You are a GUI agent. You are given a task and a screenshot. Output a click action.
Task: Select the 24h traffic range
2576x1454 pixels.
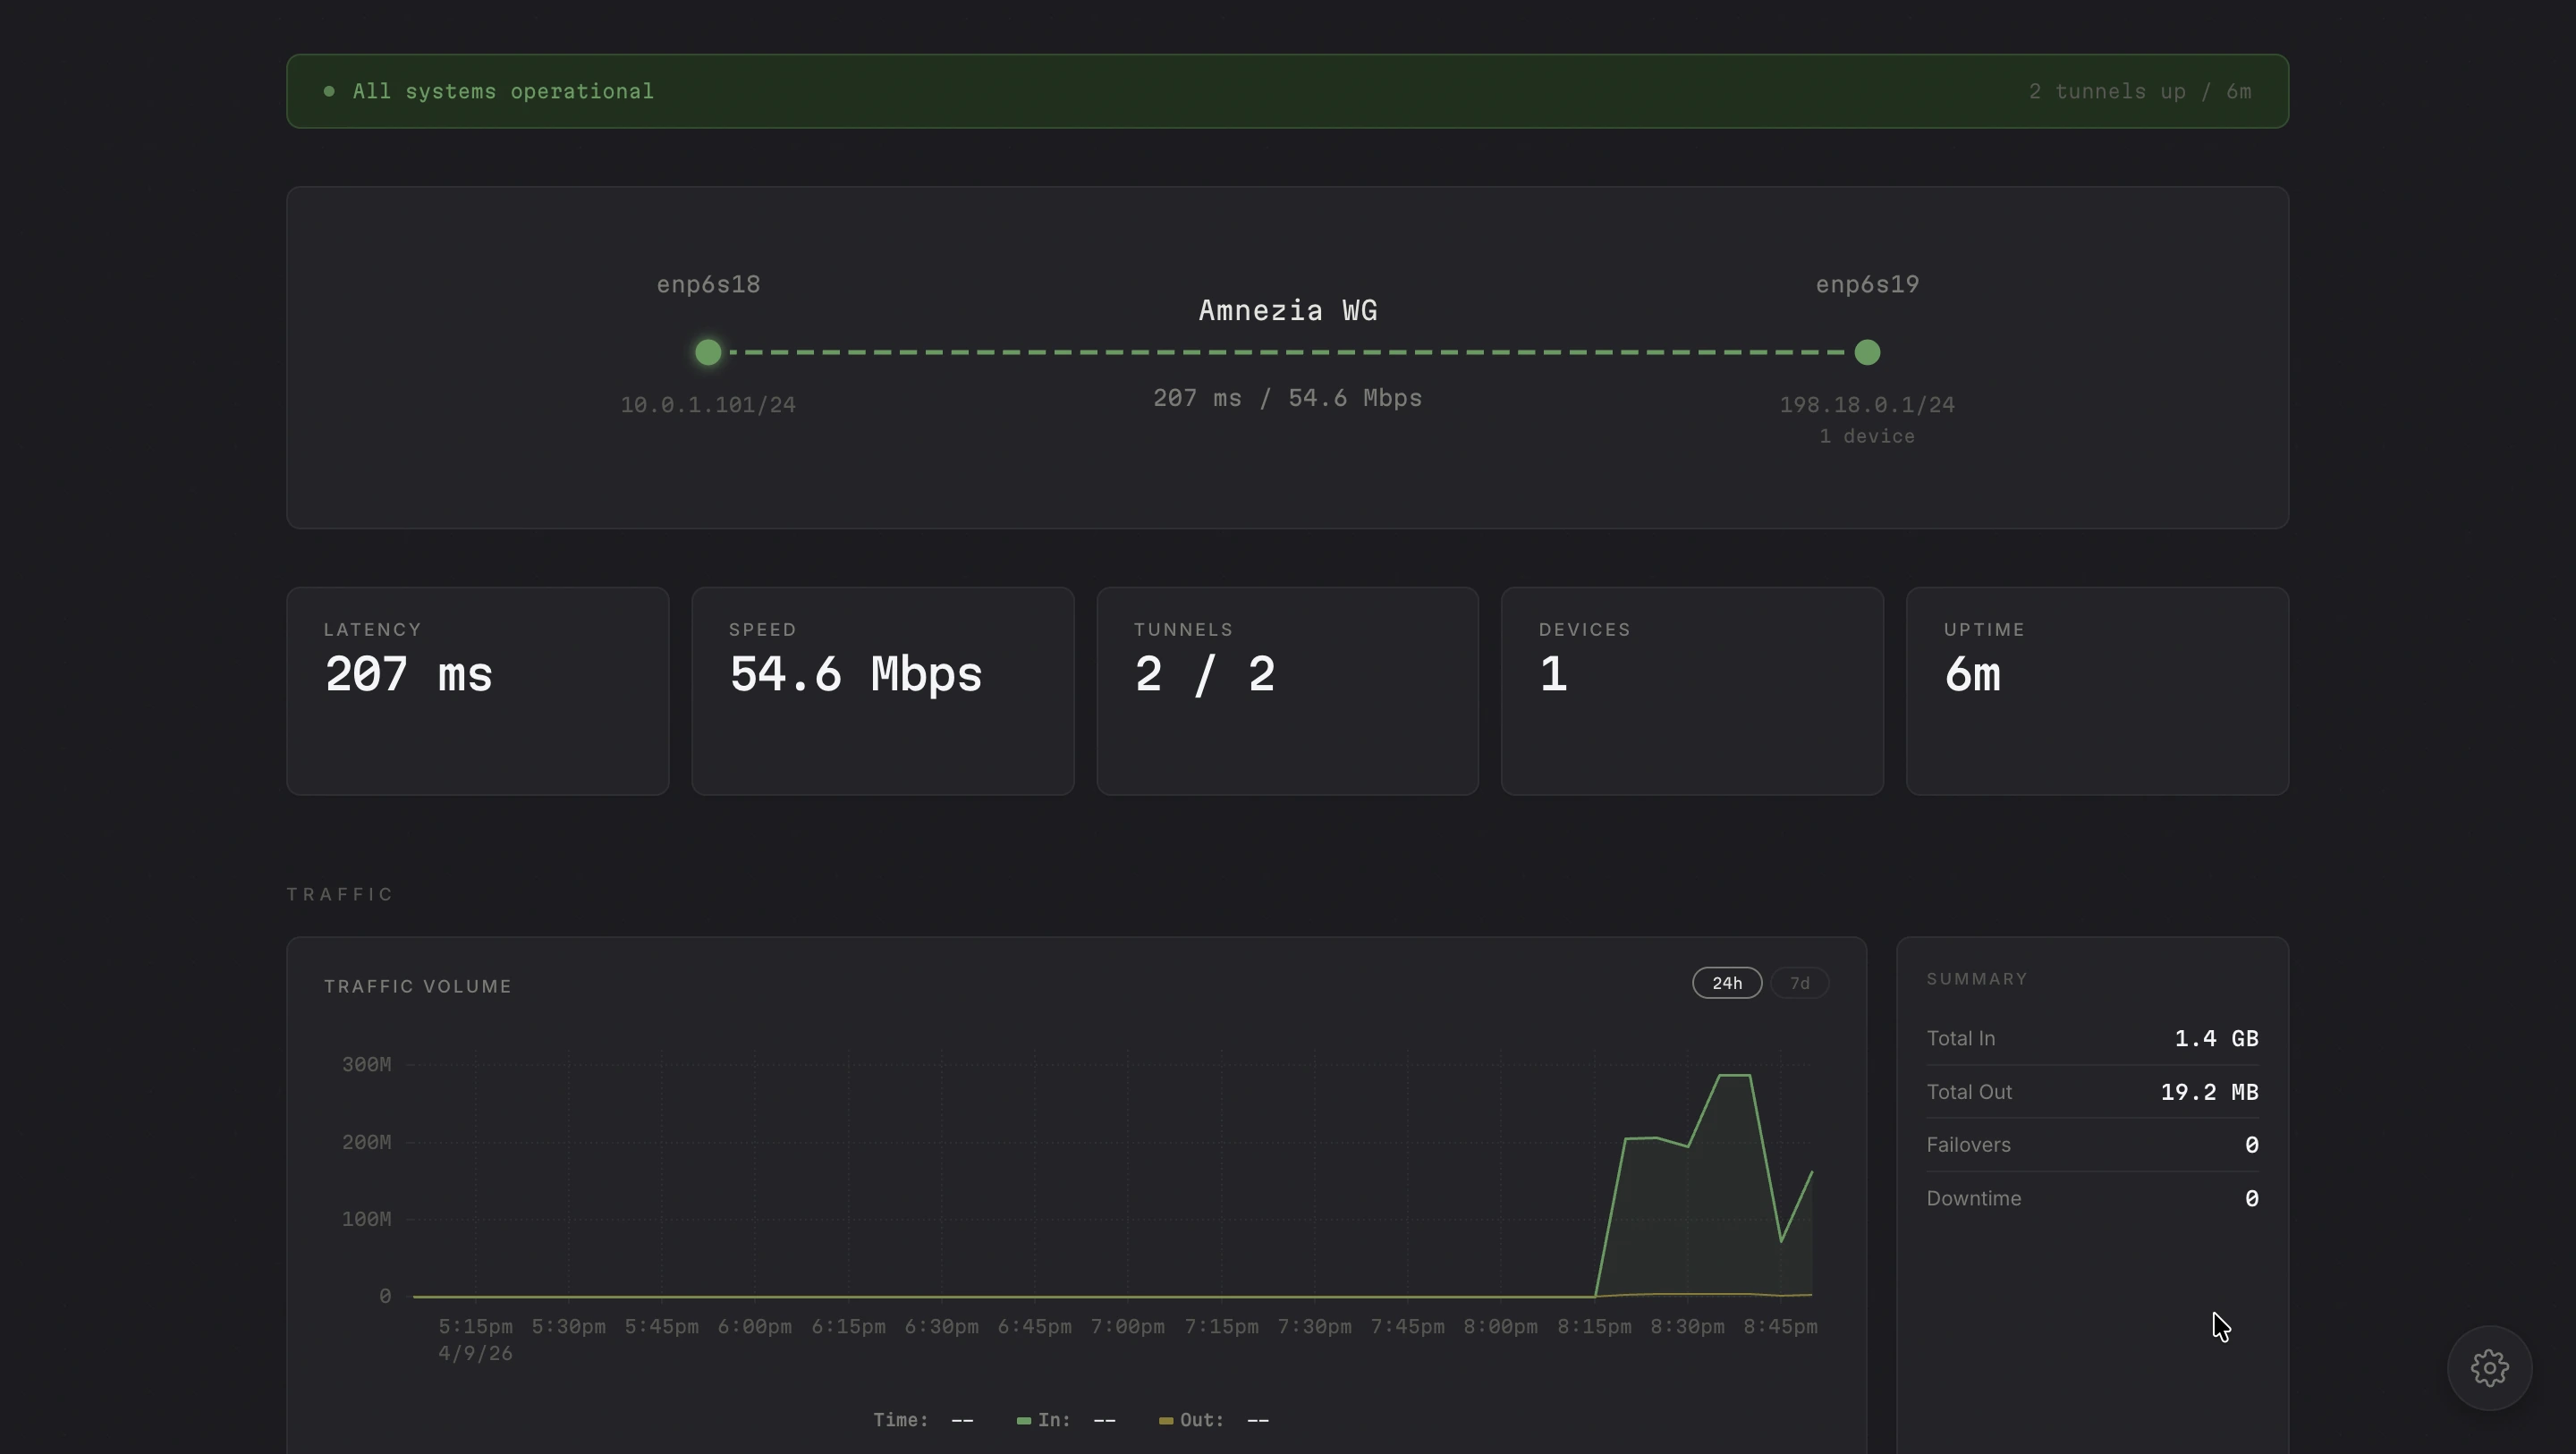1726,983
